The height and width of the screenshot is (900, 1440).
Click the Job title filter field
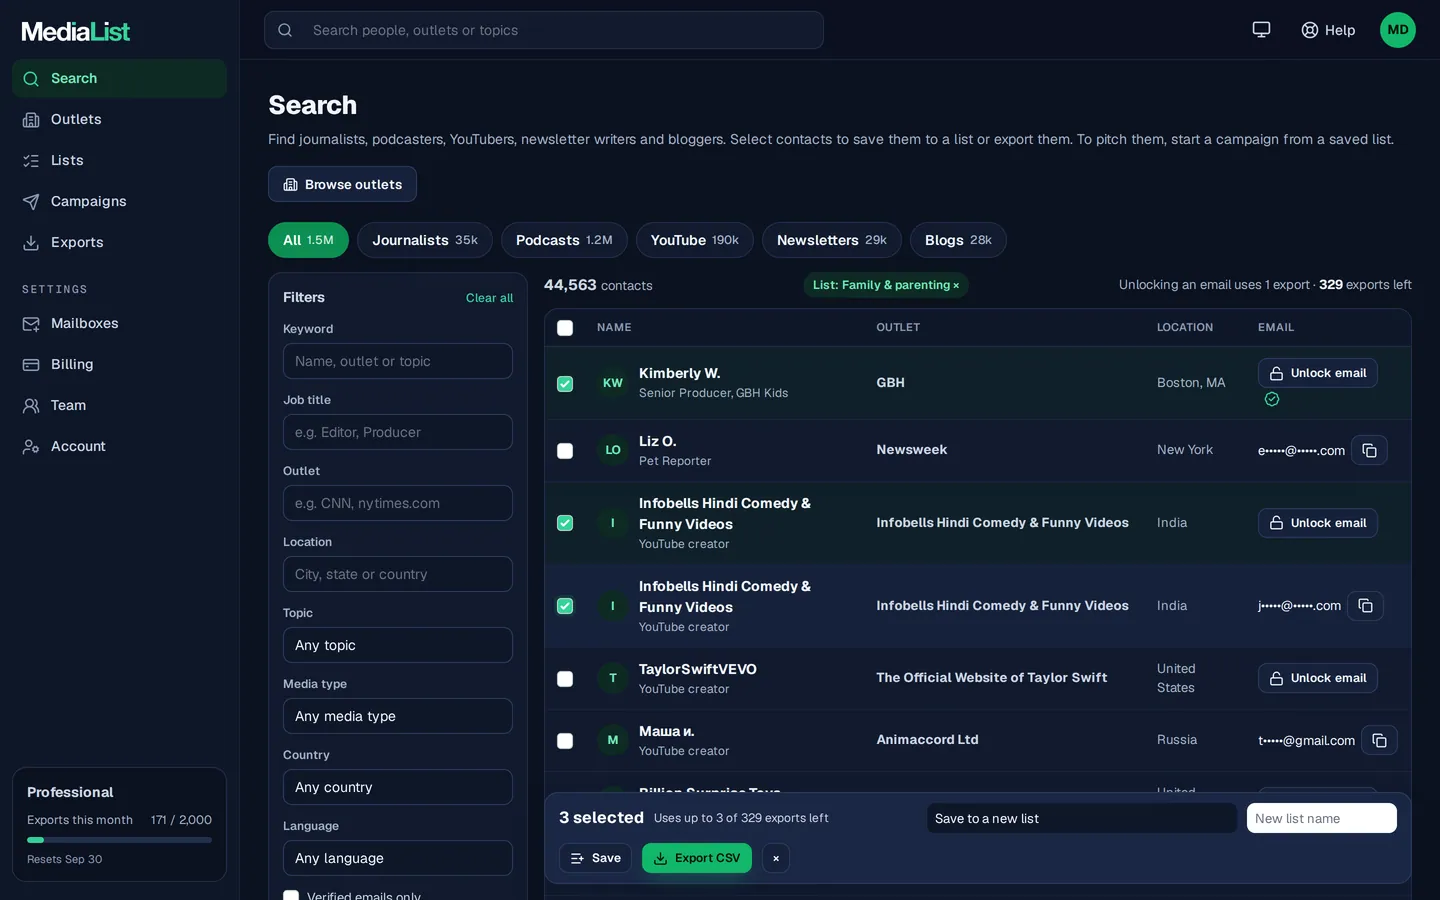tap(398, 432)
